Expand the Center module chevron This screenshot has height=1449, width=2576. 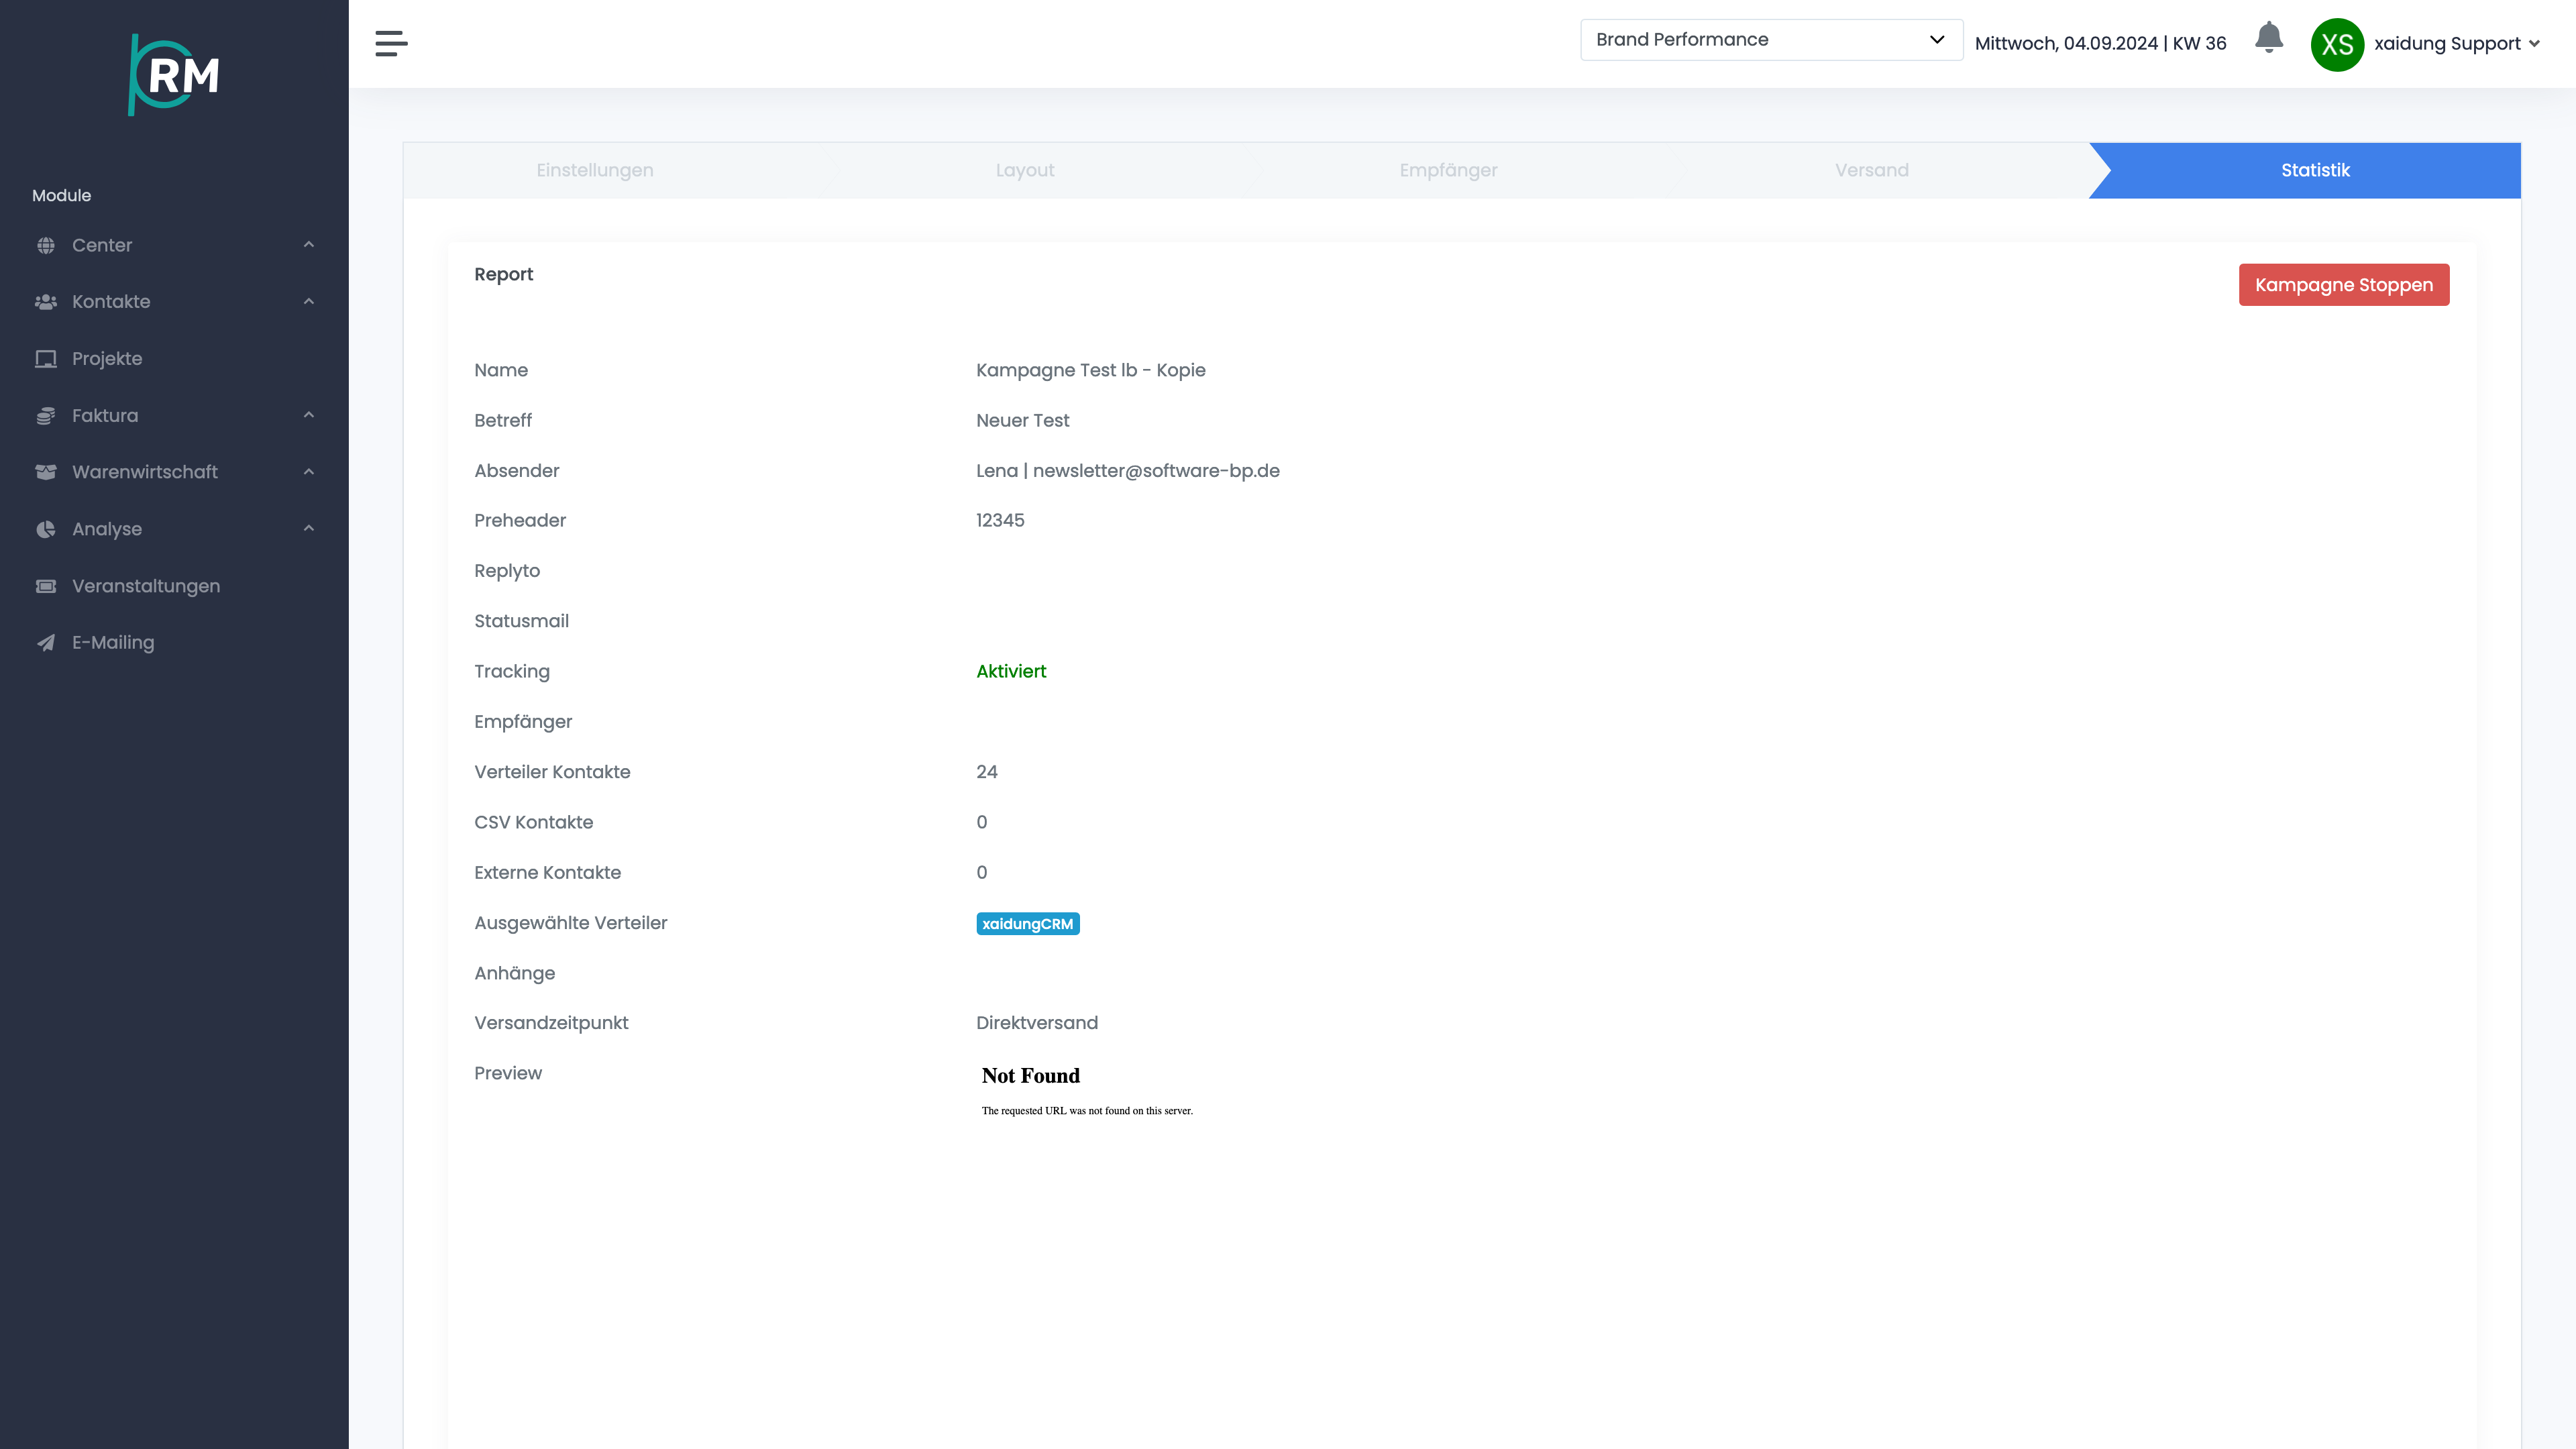[x=309, y=245]
